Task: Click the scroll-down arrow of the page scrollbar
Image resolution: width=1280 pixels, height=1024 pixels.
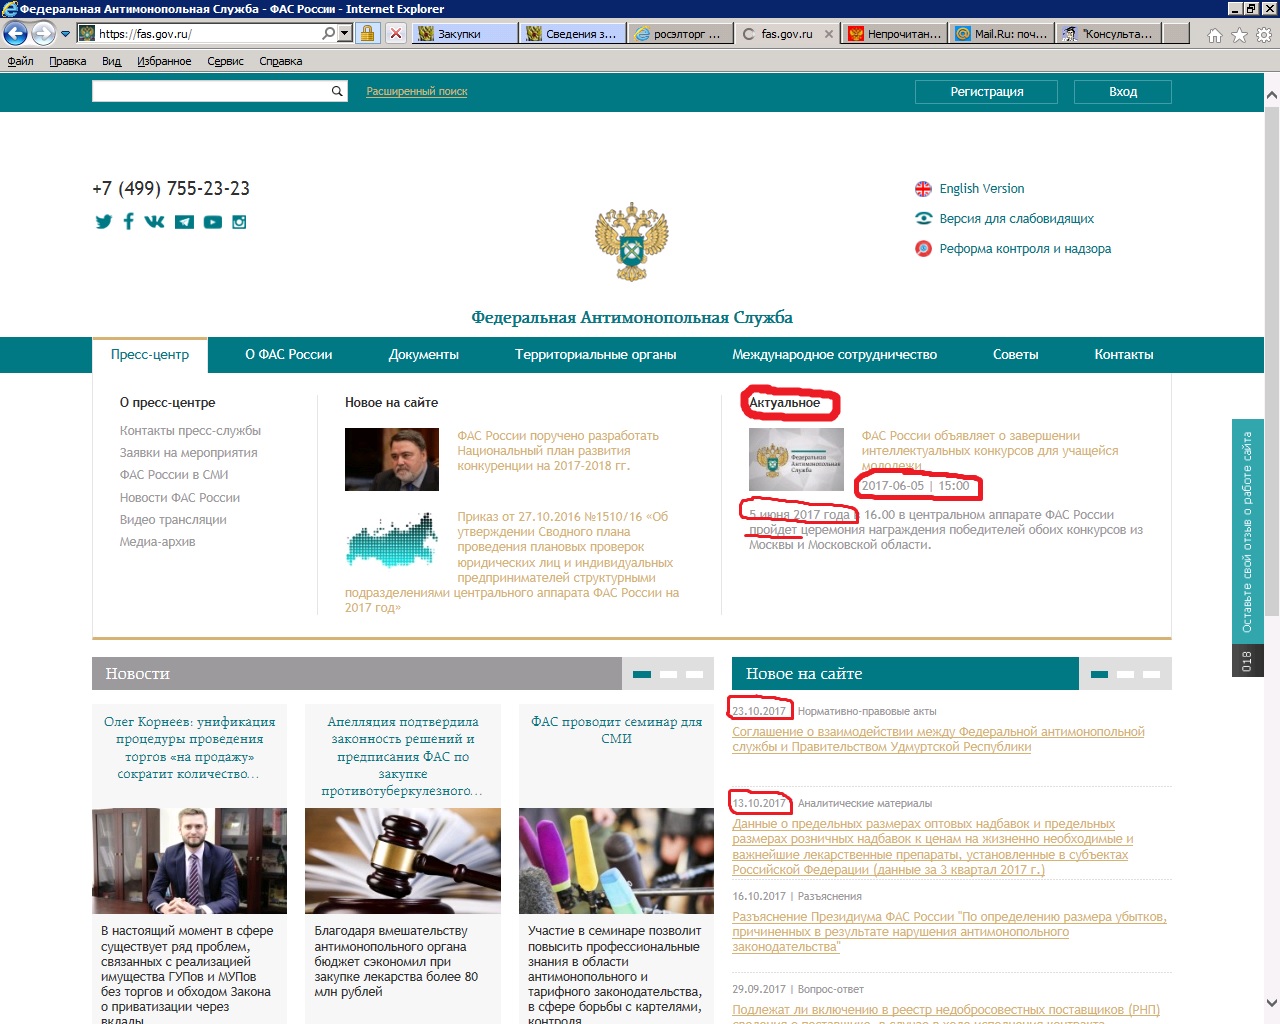Action: point(1271,1003)
